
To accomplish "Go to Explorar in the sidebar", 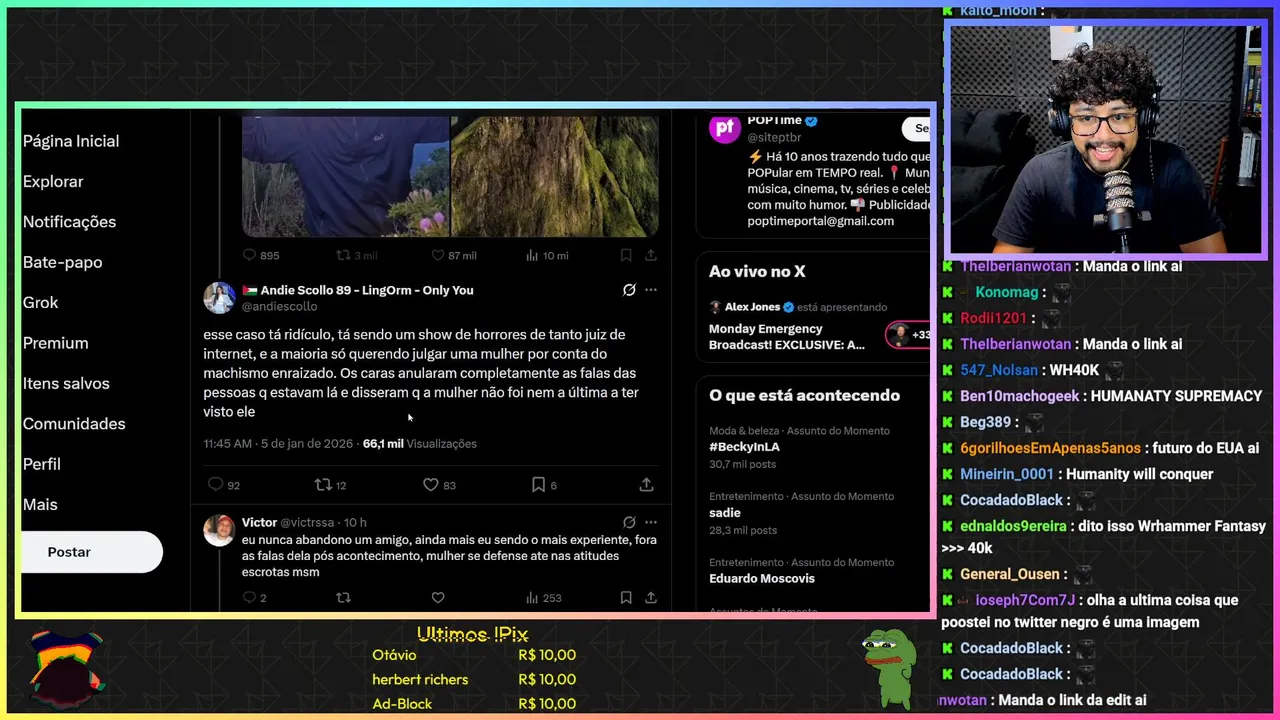I will pyautogui.click(x=53, y=181).
